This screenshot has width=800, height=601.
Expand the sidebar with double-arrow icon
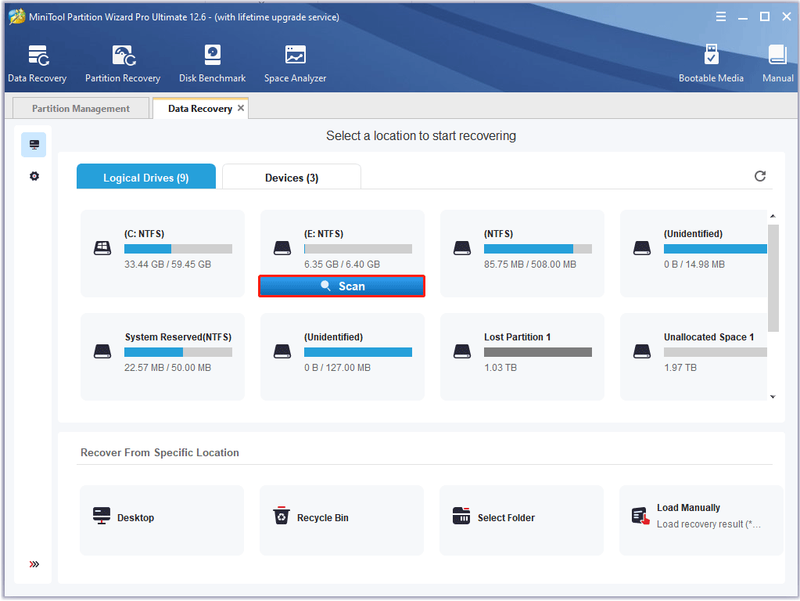click(x=34, y=564)
